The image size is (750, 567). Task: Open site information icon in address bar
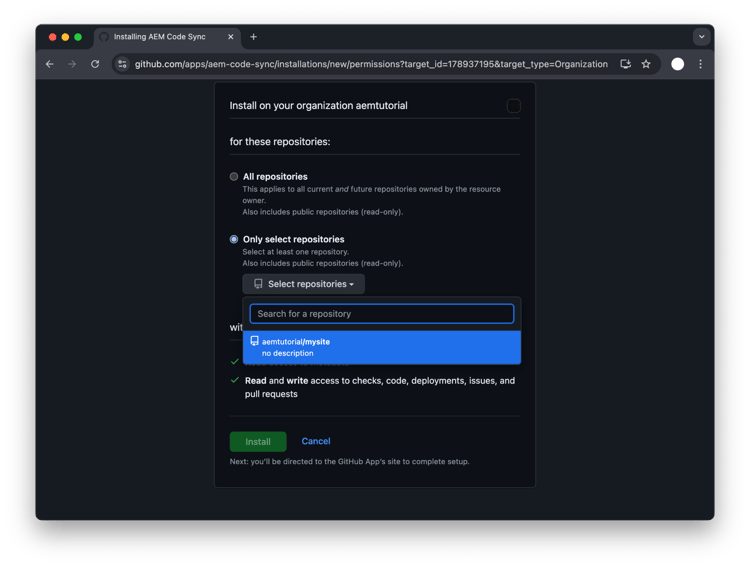[x=122, y=64]
